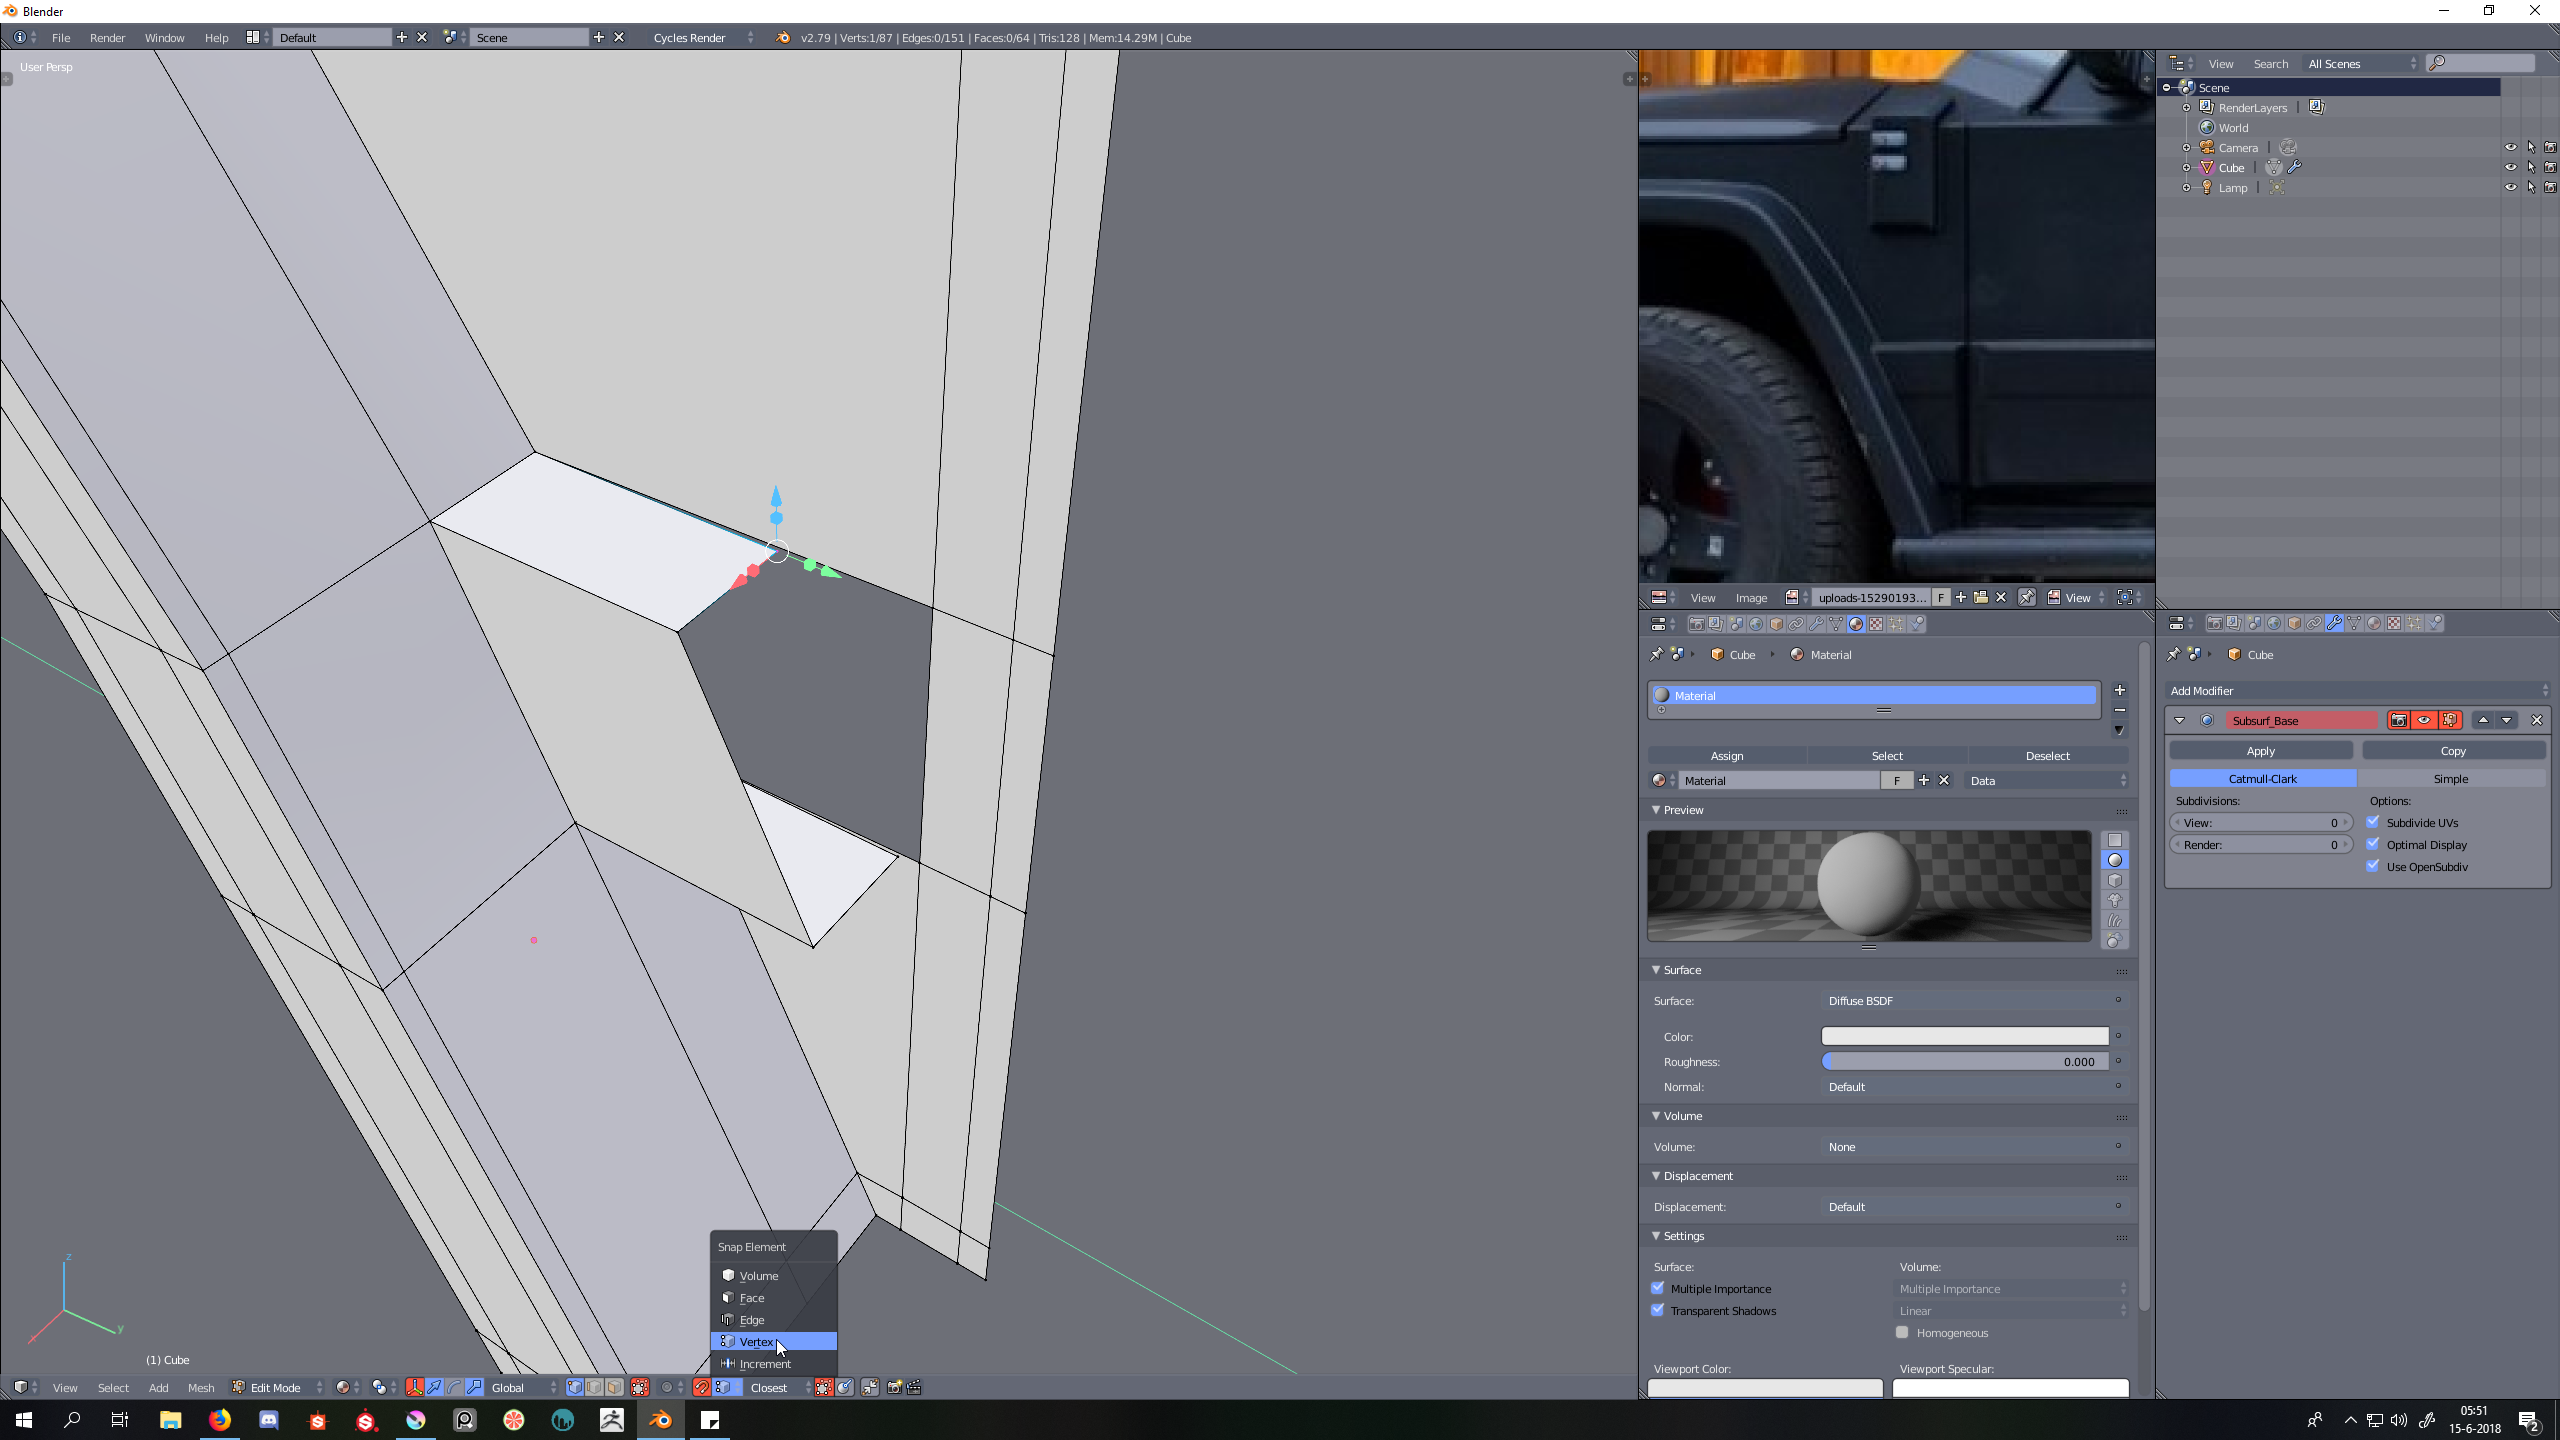Open Firefox from the Windows taskbar
This screenshot has width=2560, height=1440.
[x=219, y=1420]
